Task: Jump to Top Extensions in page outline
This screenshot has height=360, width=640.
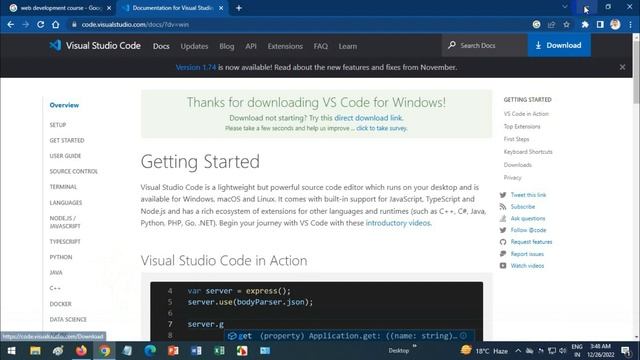Action: pyautogui.click(x=522, y=127)
